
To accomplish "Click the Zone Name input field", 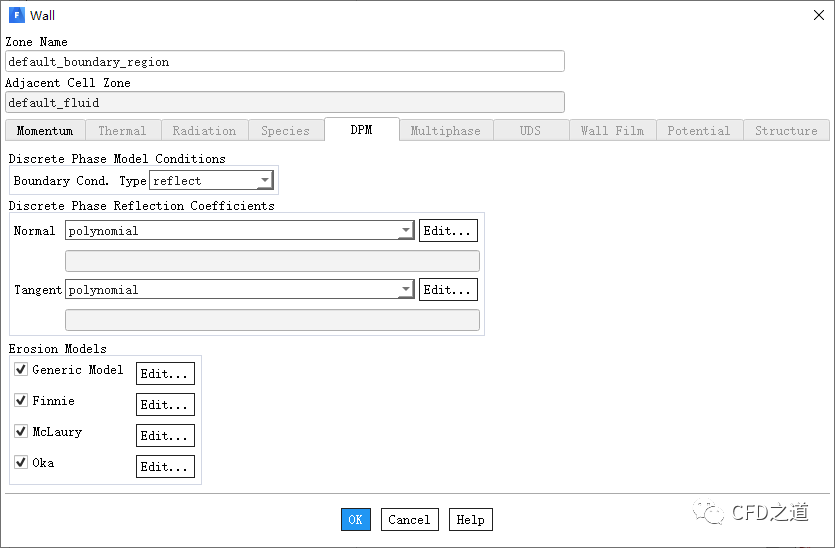I will click(284, 62).
